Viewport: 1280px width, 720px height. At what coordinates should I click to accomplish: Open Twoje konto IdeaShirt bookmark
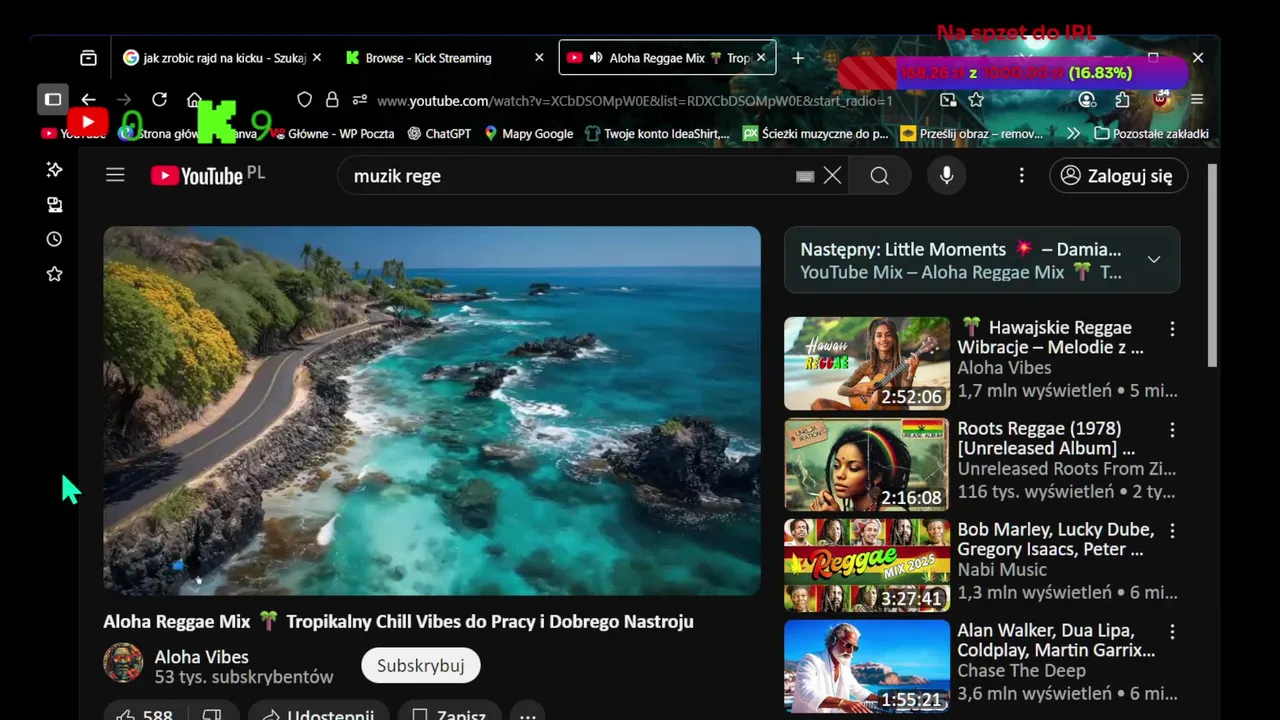pyautogui.click(x=658, y=133)
